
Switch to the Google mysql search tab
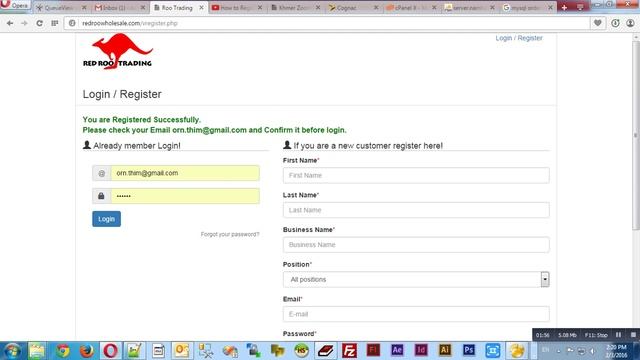pyautogui.click(x=528, y=8)
